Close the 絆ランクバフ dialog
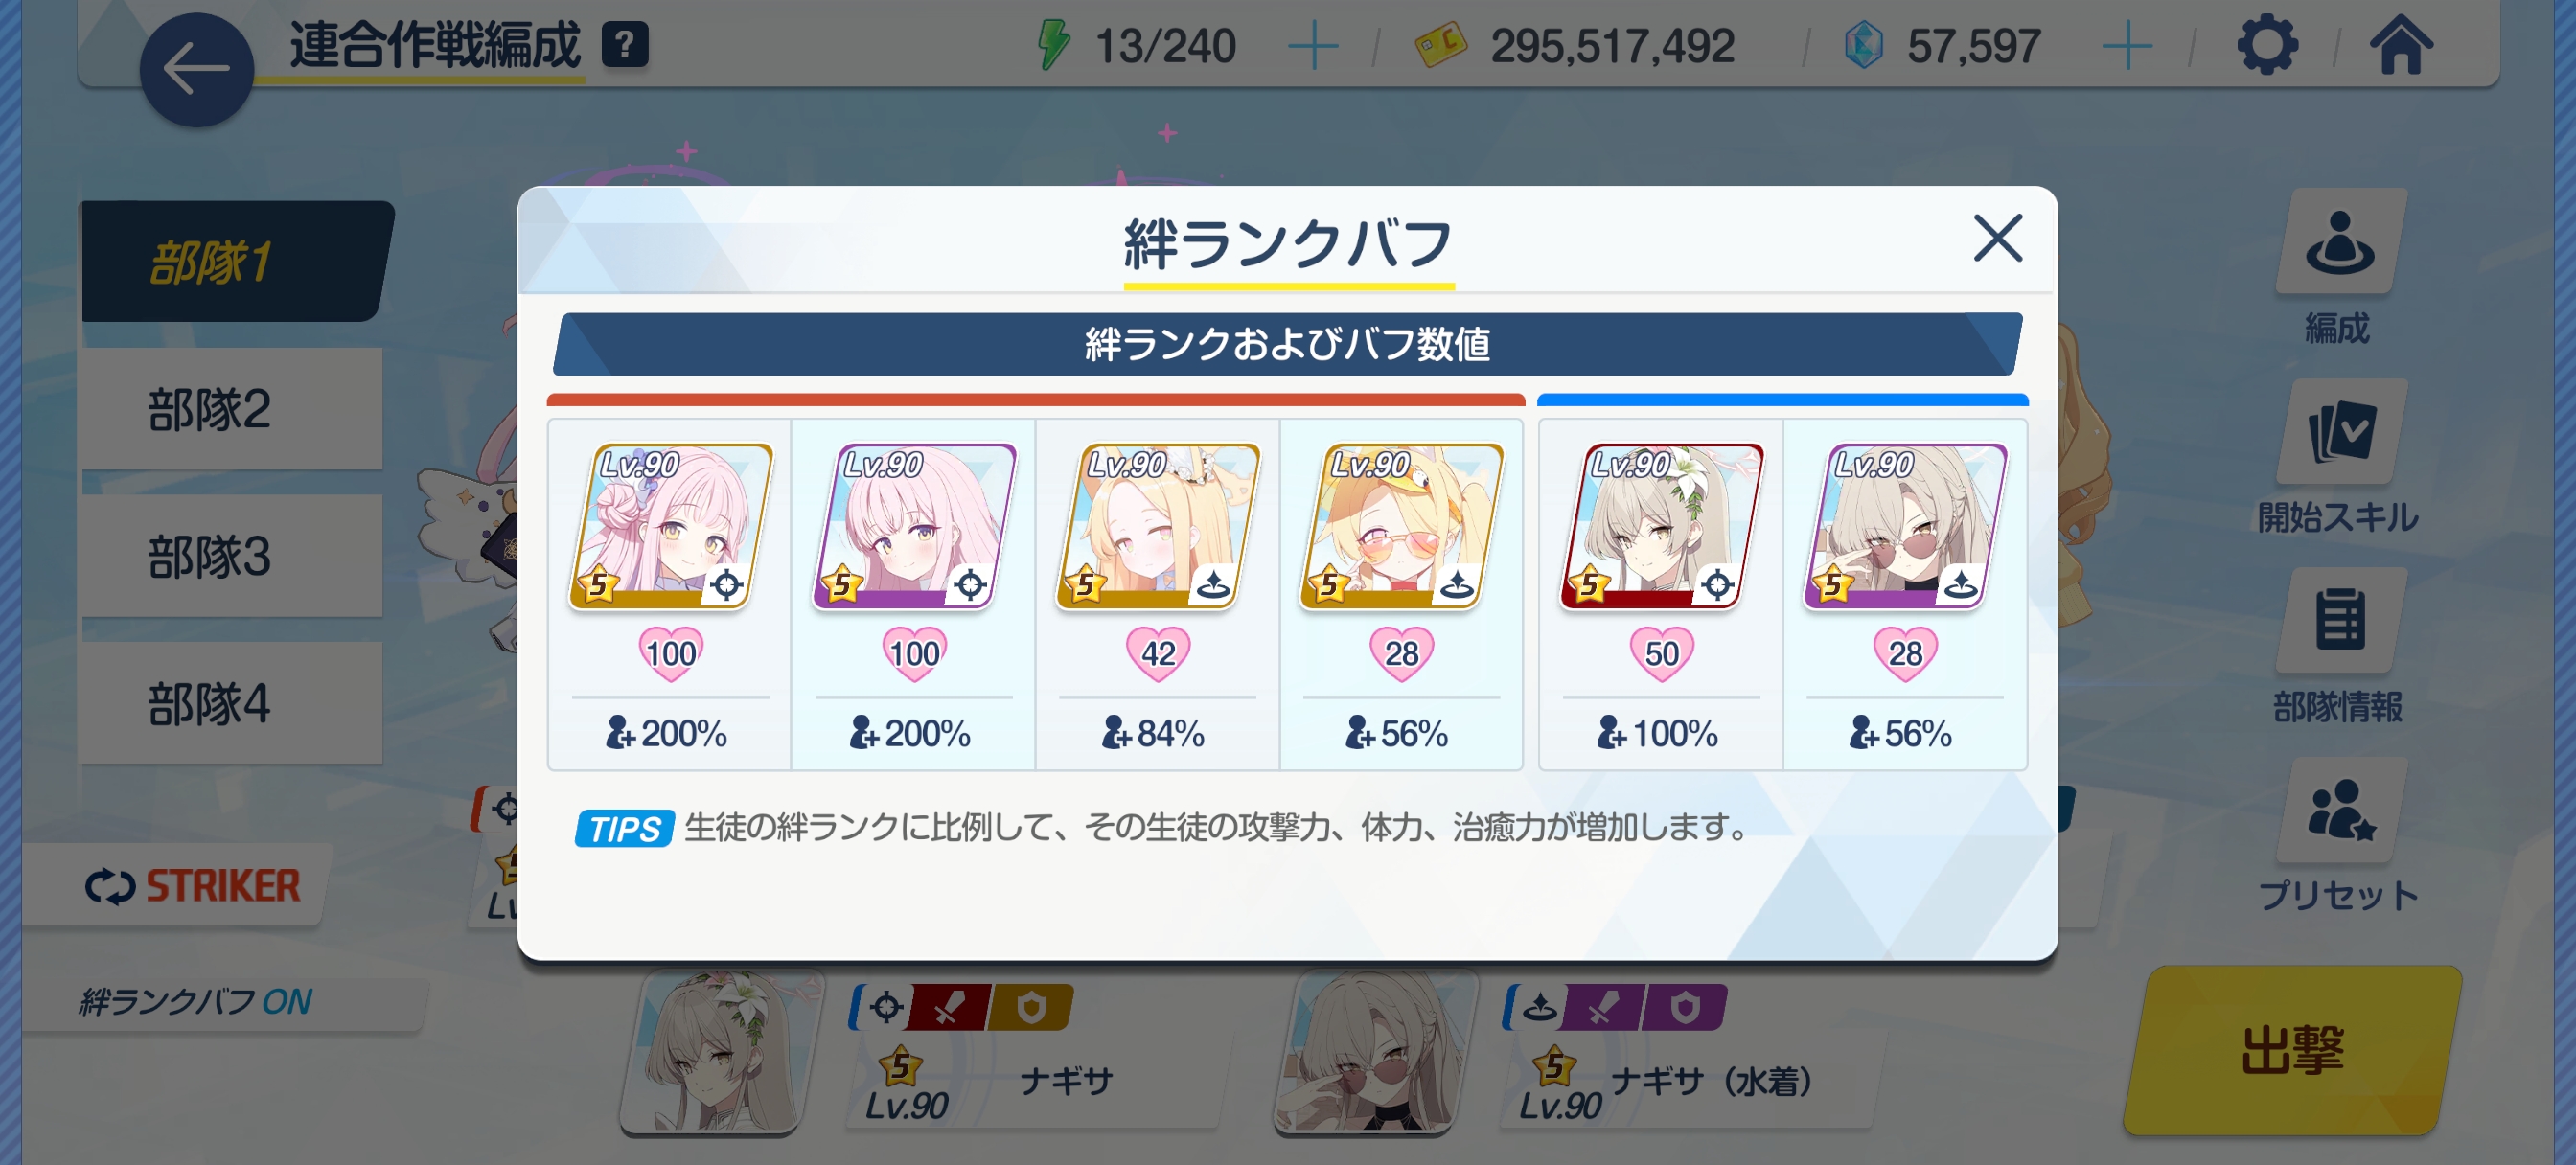 [x=1997, y=238]
